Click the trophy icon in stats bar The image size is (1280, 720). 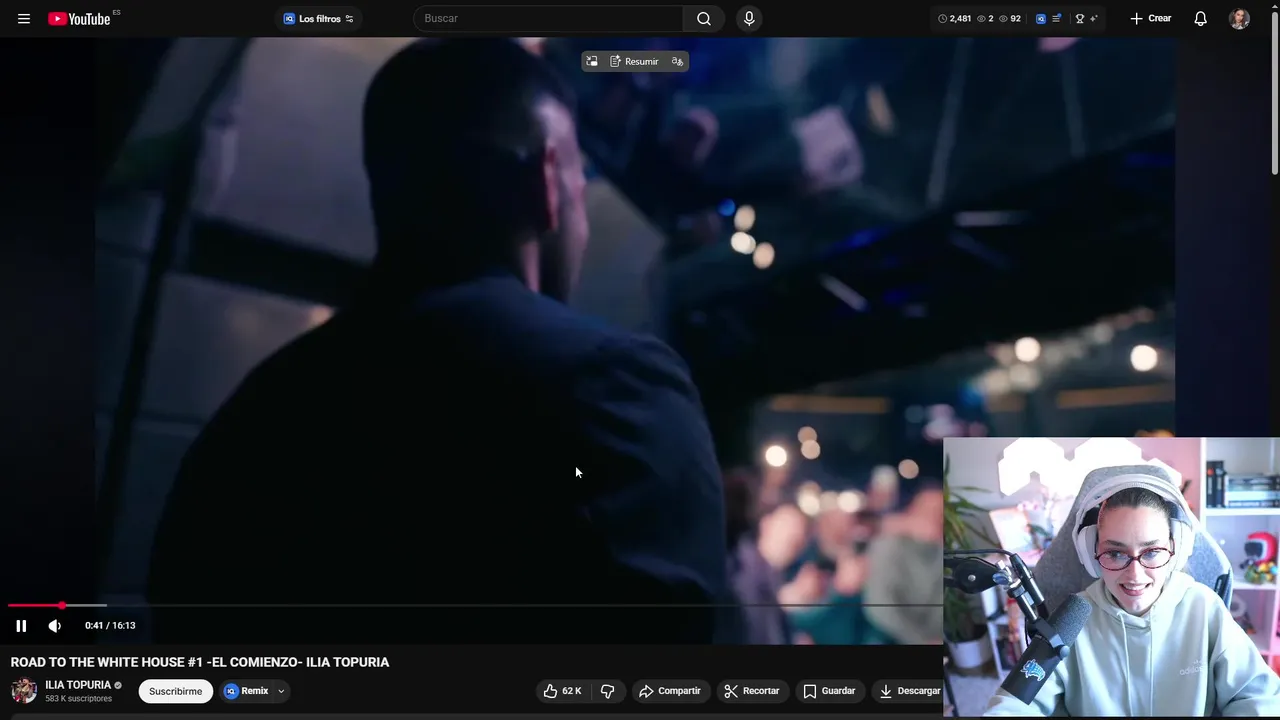tap(1079, 19)
